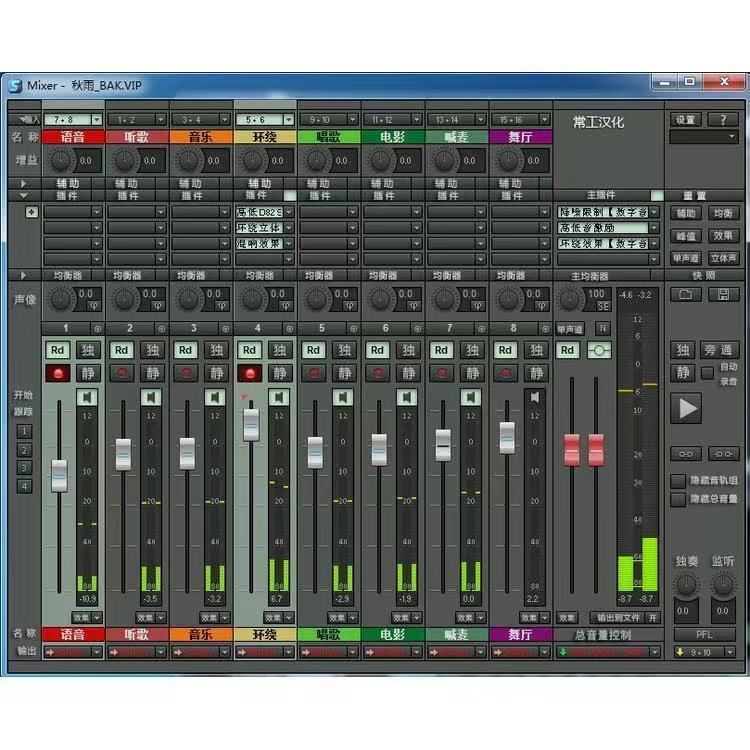This screenshot has width=750, height=750.
Task: Click the 主均衡器 header
Action: [x=589, y=276]
